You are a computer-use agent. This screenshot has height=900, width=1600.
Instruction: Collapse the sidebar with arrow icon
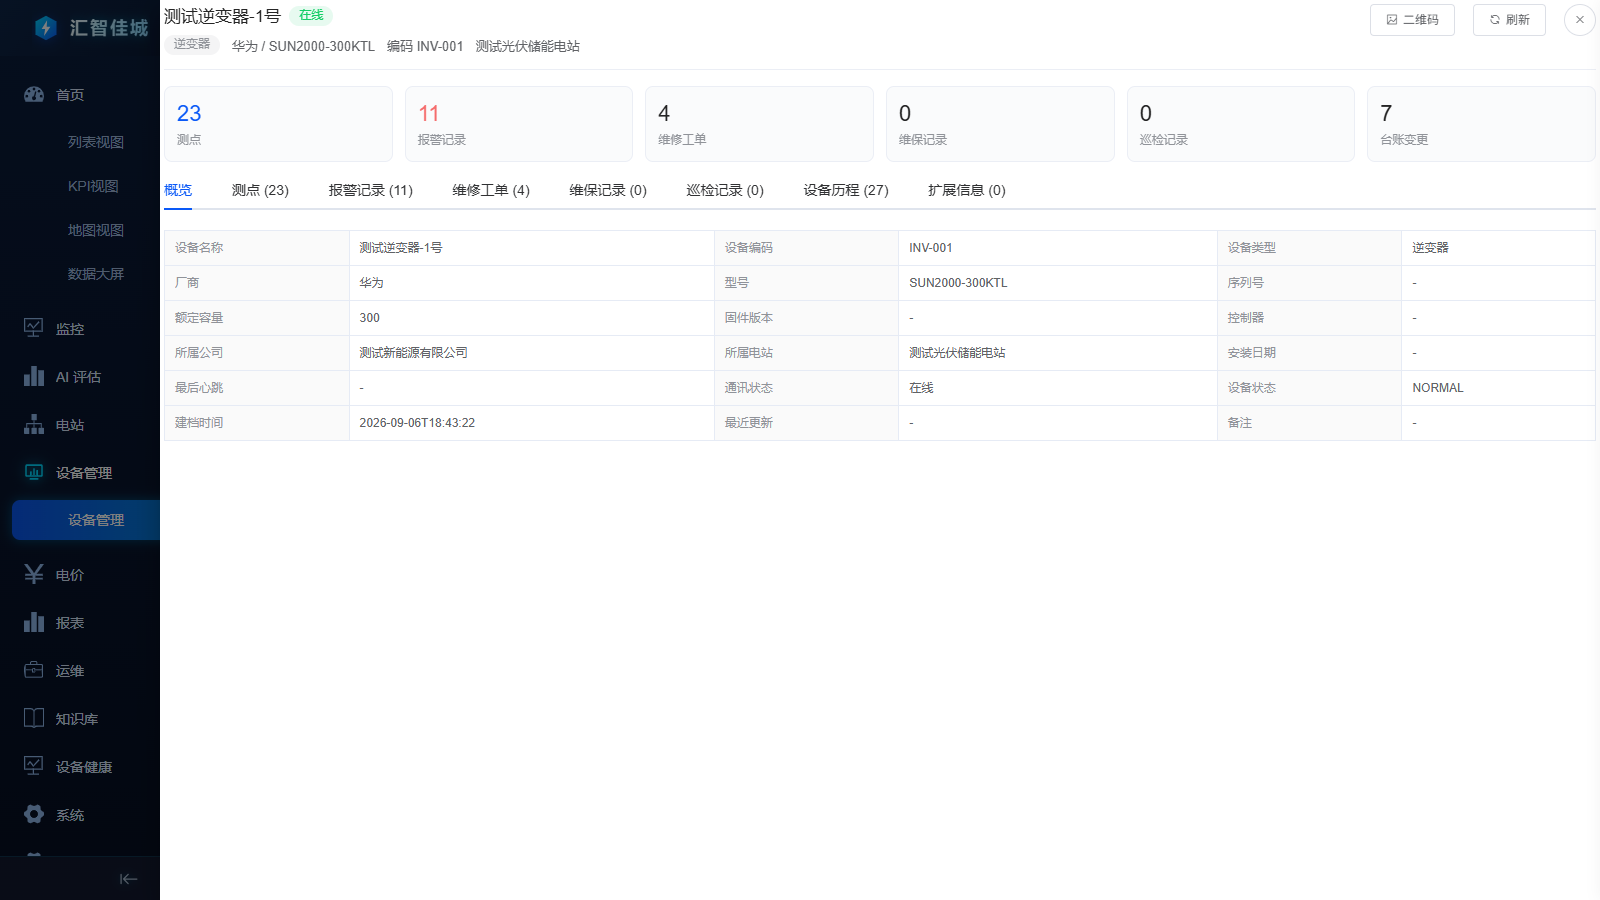pyautogui.click(x=128, y=879)
